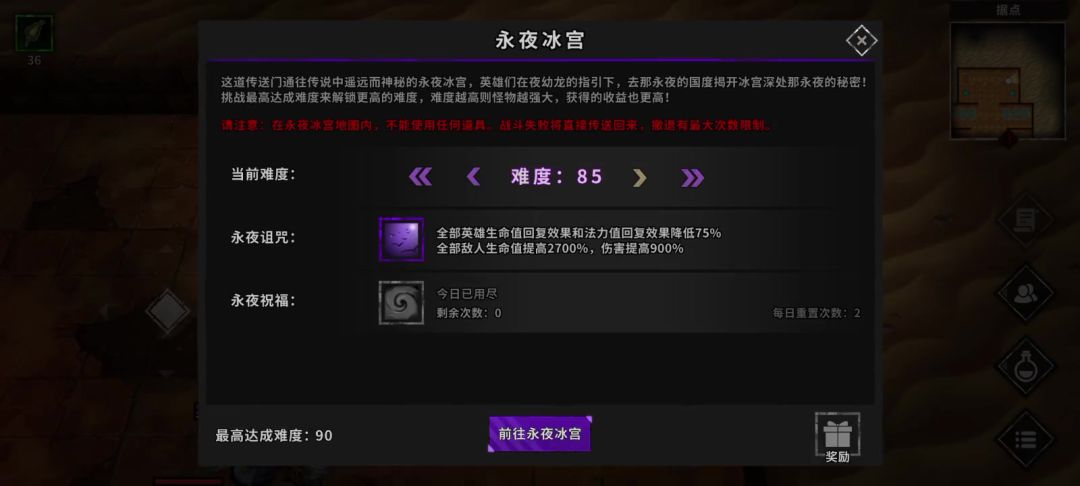Open the scroll quest diamond icon
The image size is (1080, 486).
coord(1026,220)
